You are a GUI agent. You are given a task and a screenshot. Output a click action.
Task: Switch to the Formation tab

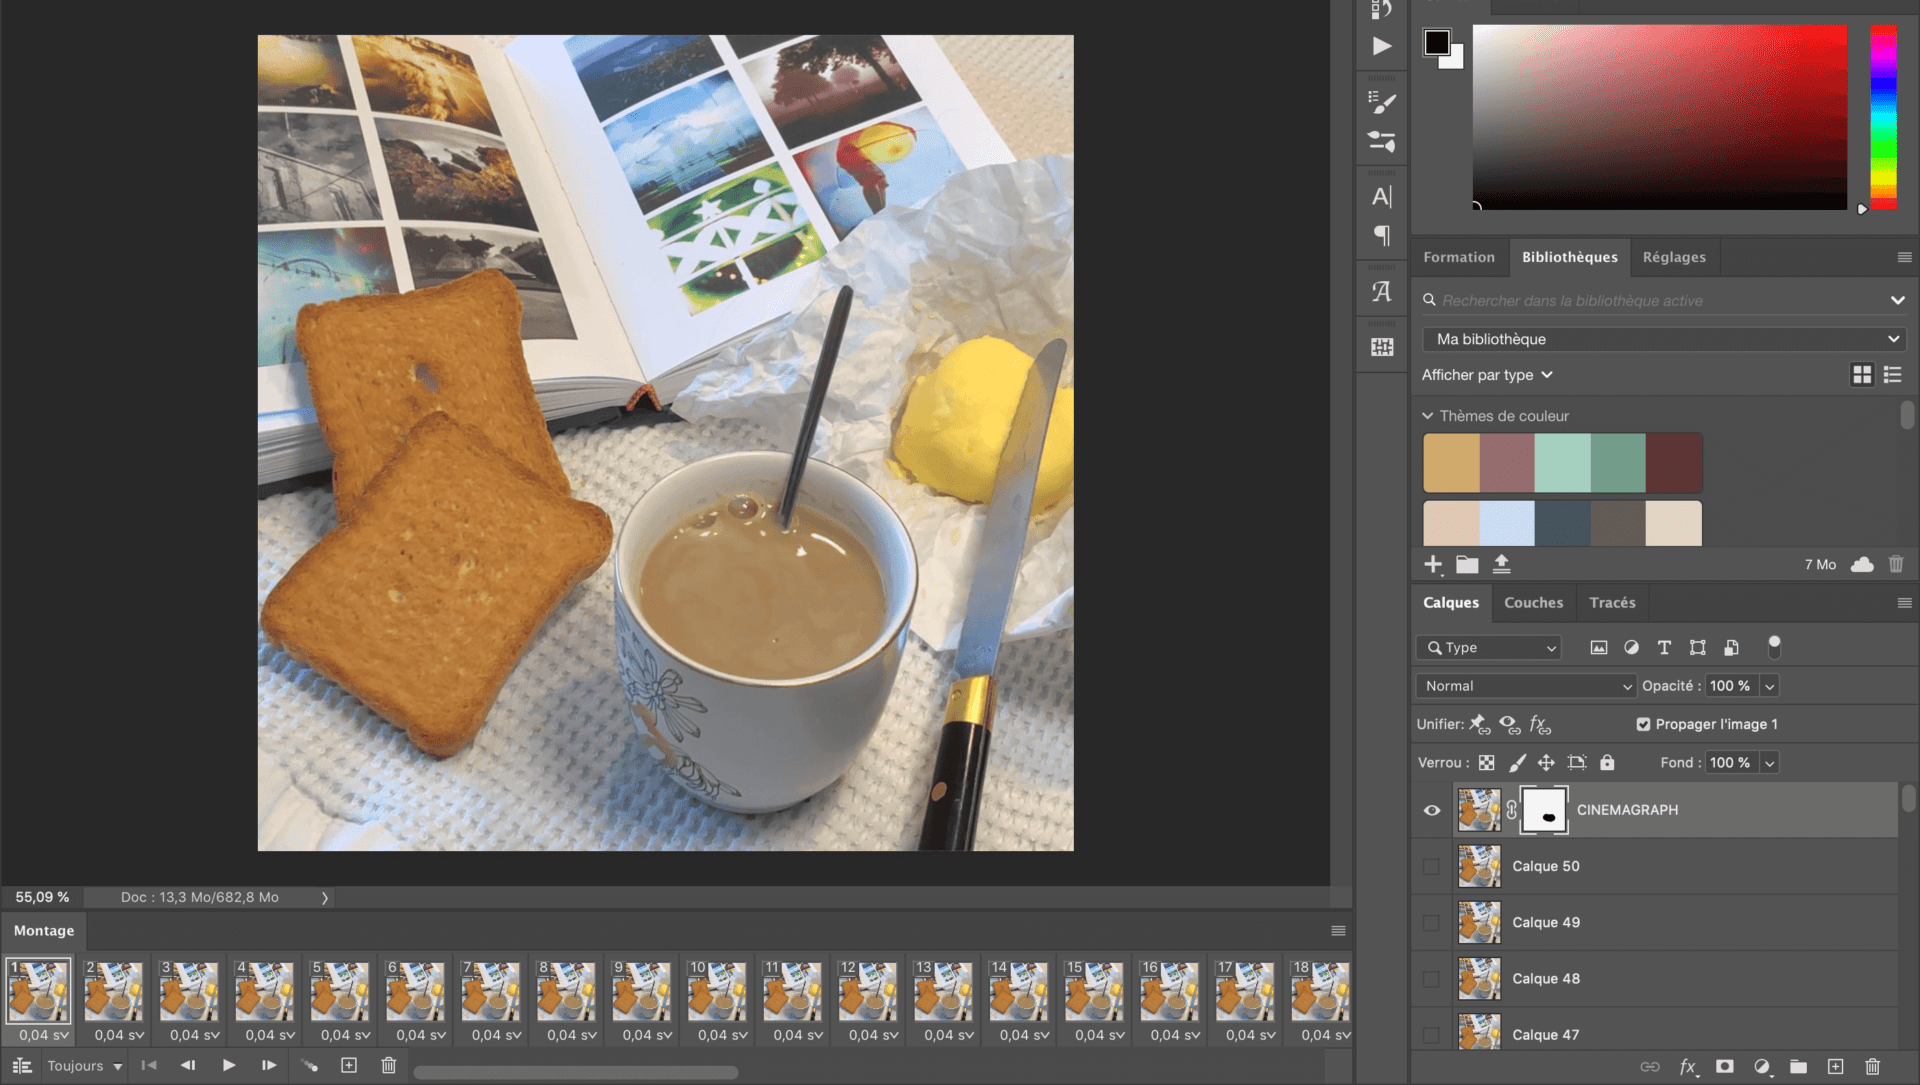1460,256
